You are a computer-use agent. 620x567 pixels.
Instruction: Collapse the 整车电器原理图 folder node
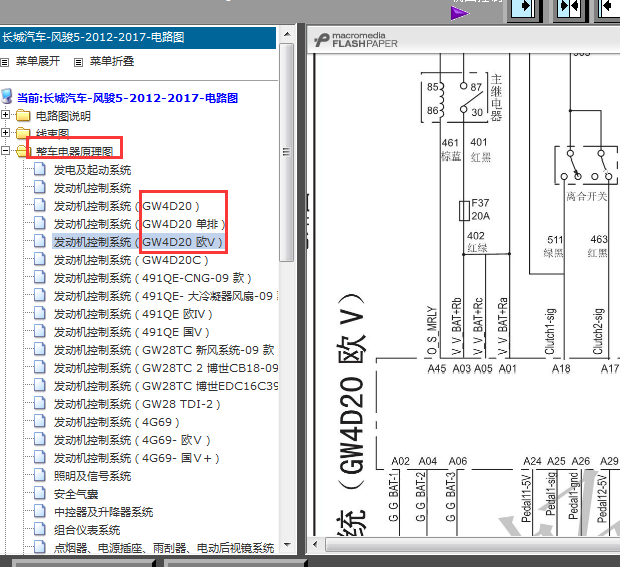click(6, 151)
